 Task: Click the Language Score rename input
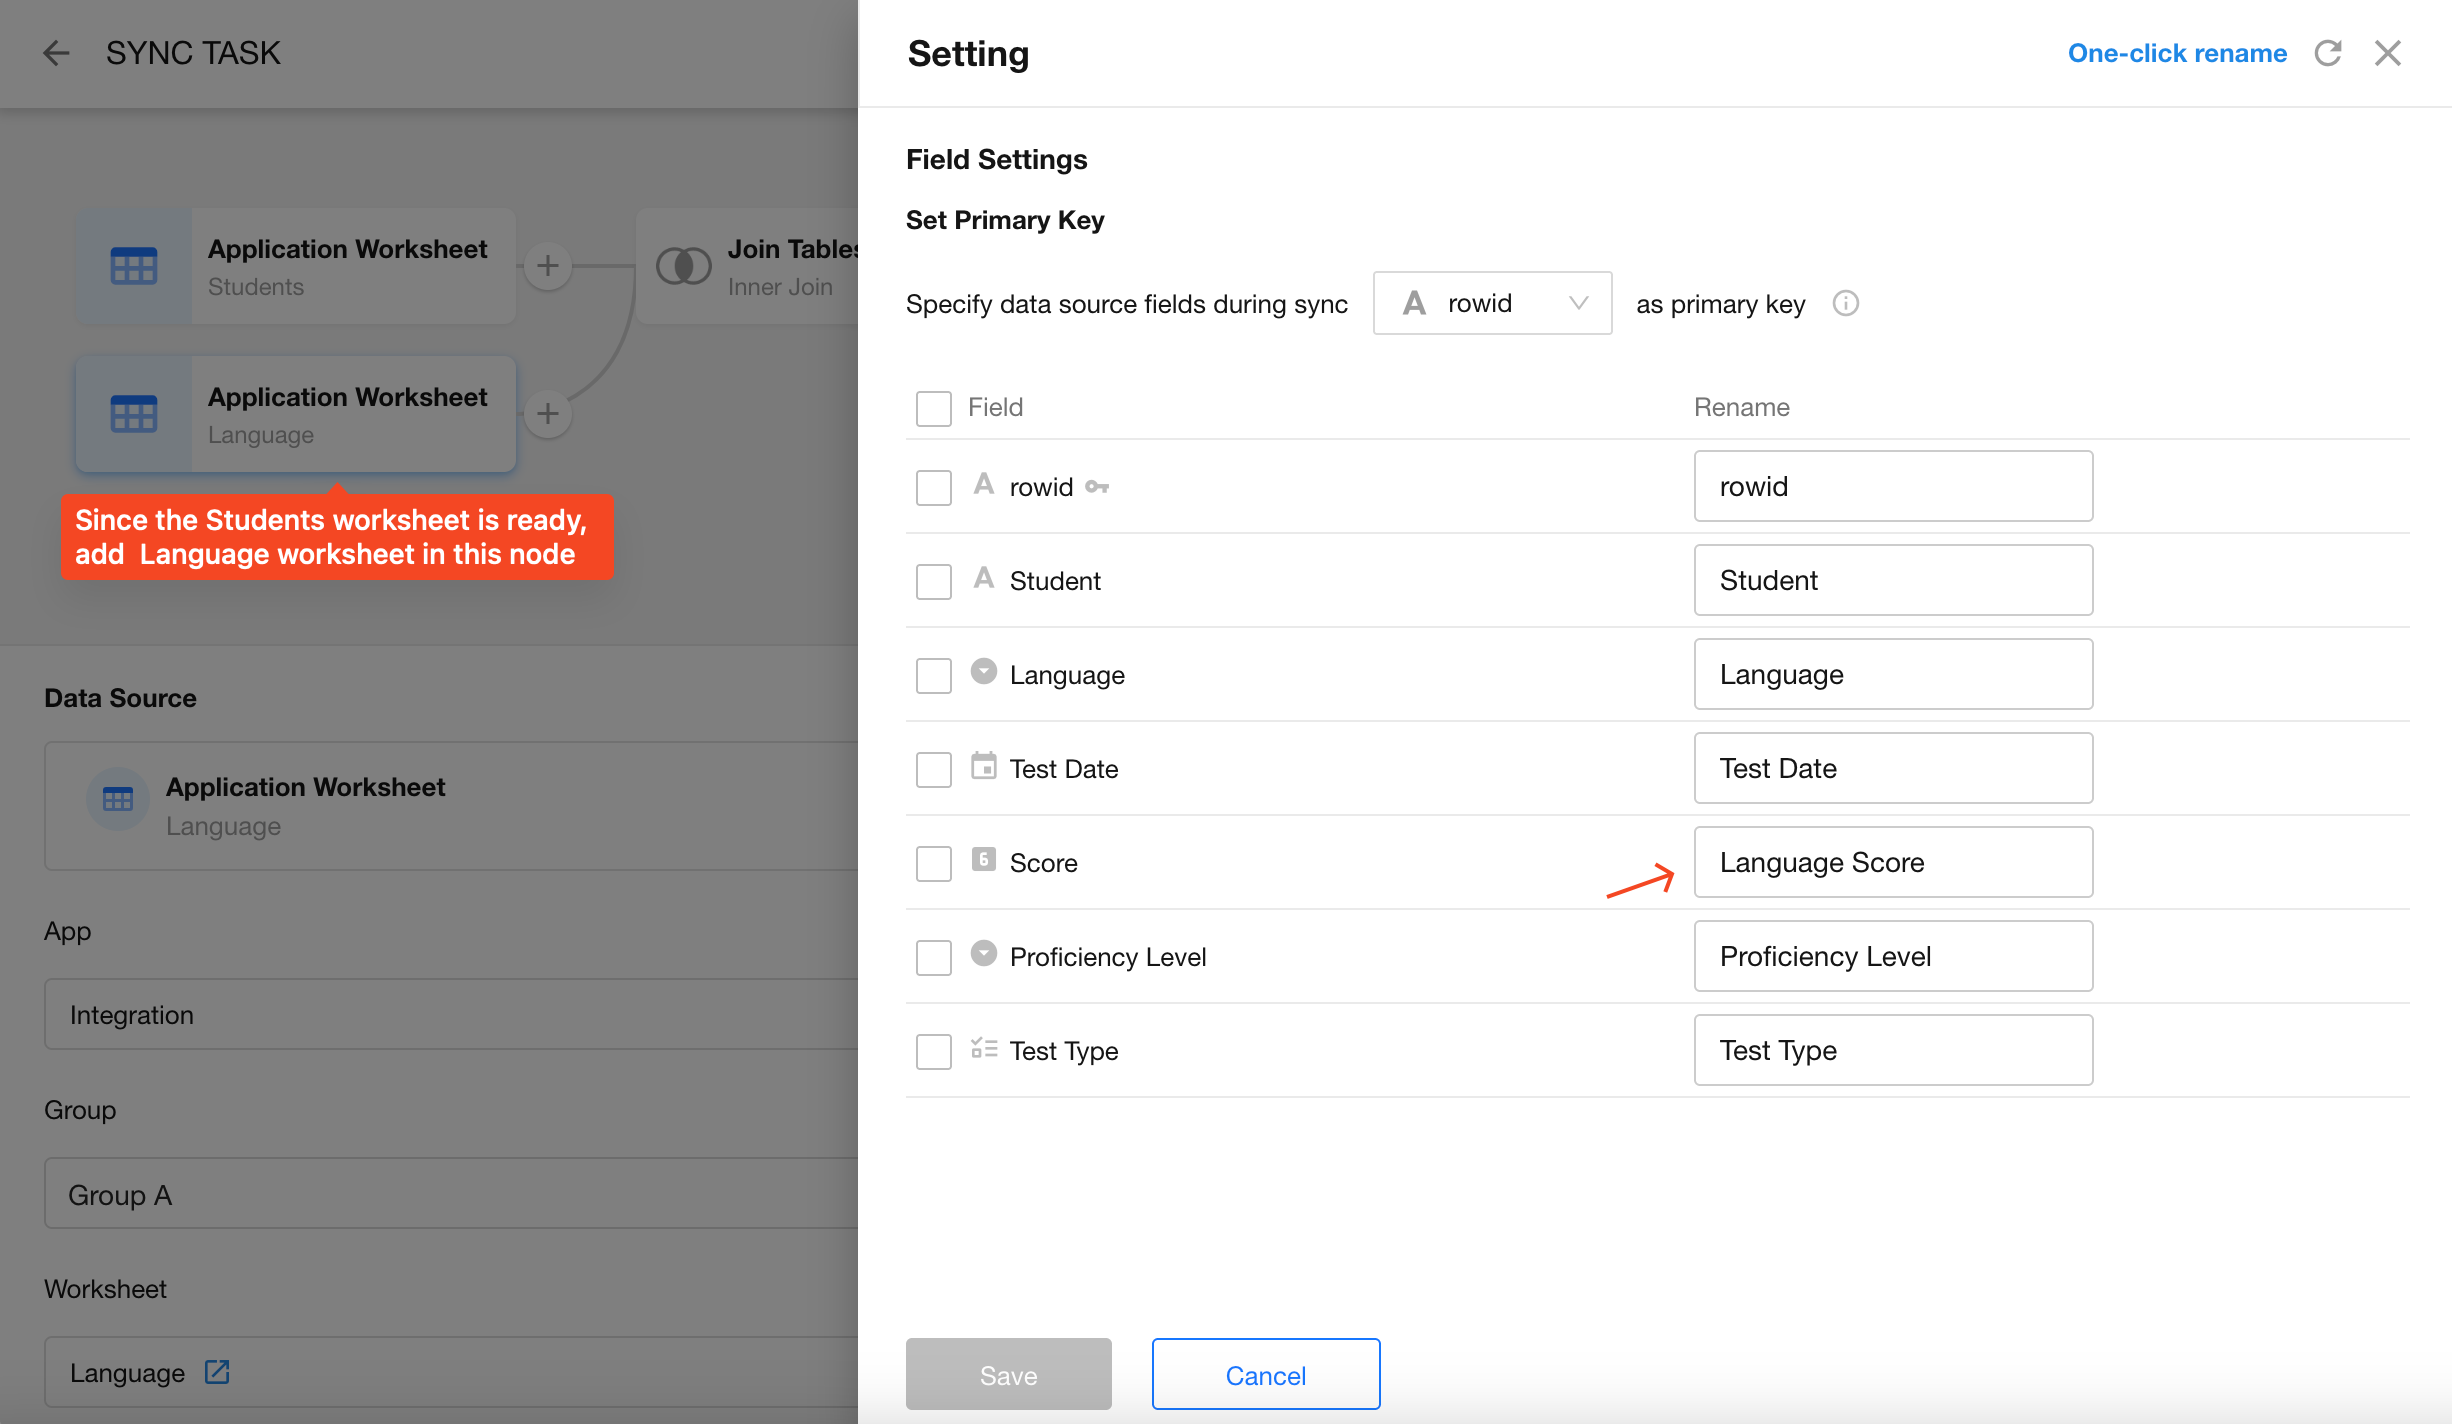(x=1892, y=862)
